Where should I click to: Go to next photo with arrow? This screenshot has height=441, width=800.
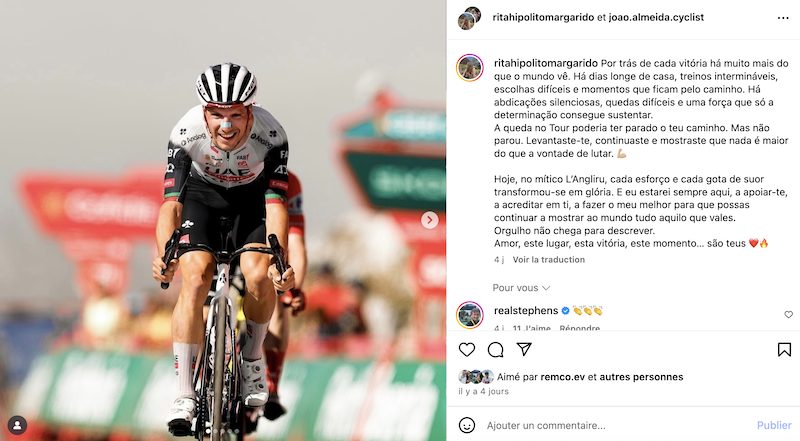tap(430, 220)
